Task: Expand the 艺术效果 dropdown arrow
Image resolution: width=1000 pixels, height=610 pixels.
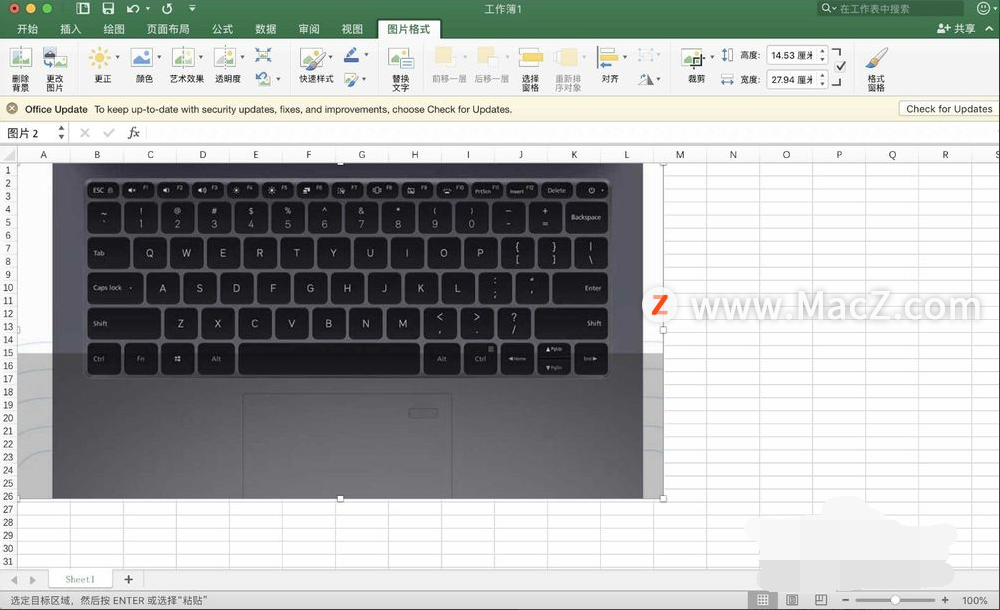Action: [x=201, y=57]
